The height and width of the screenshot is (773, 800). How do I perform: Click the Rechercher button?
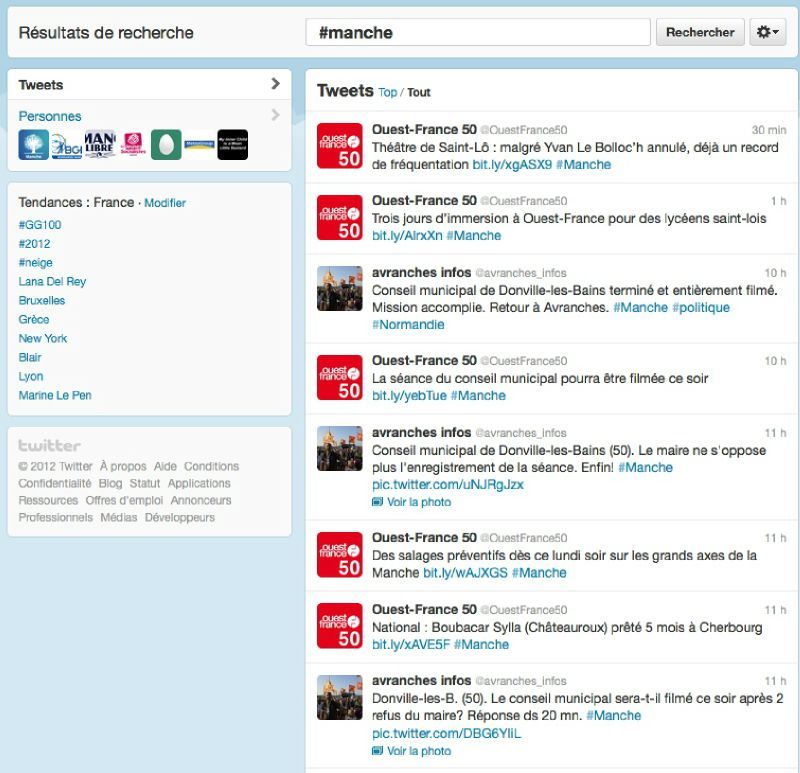pyautogui.click(x=700, y=32)
